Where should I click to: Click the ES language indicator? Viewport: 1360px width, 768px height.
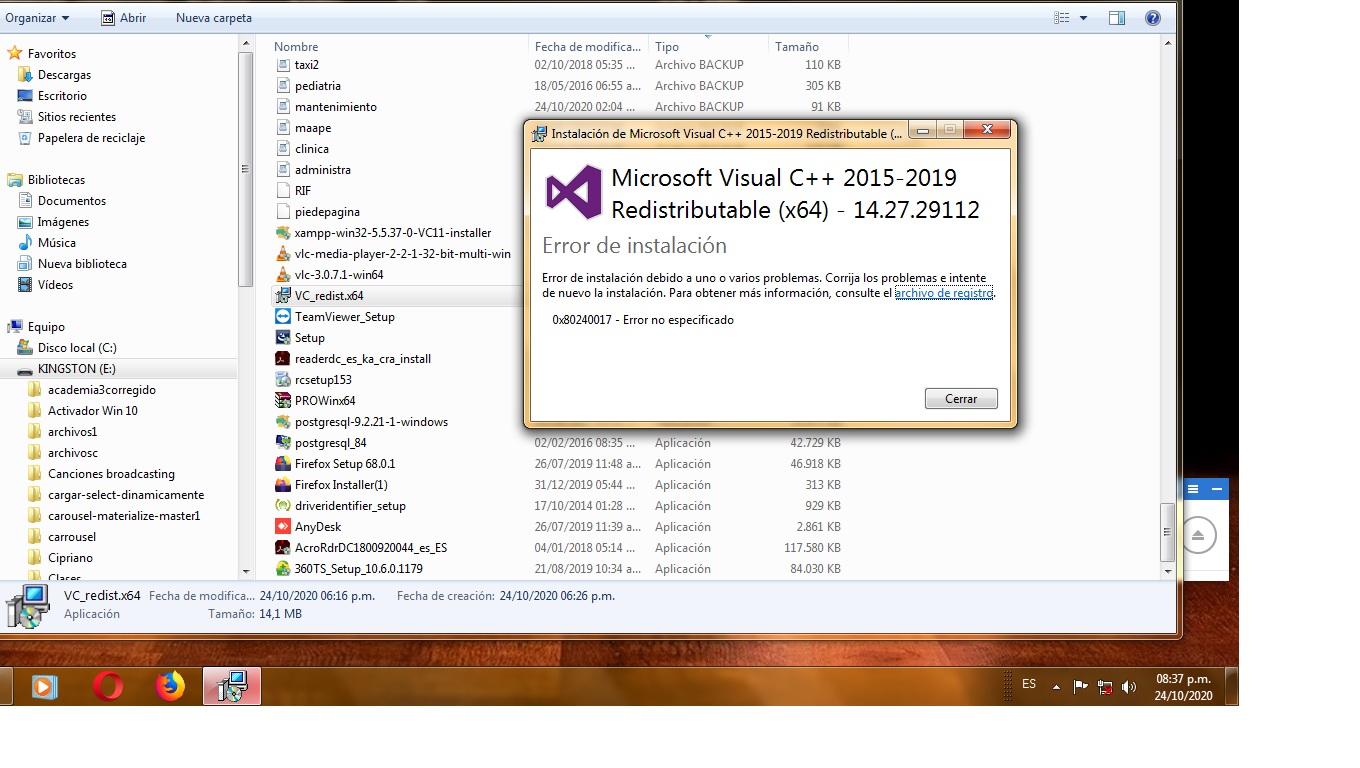point(1029,685)
